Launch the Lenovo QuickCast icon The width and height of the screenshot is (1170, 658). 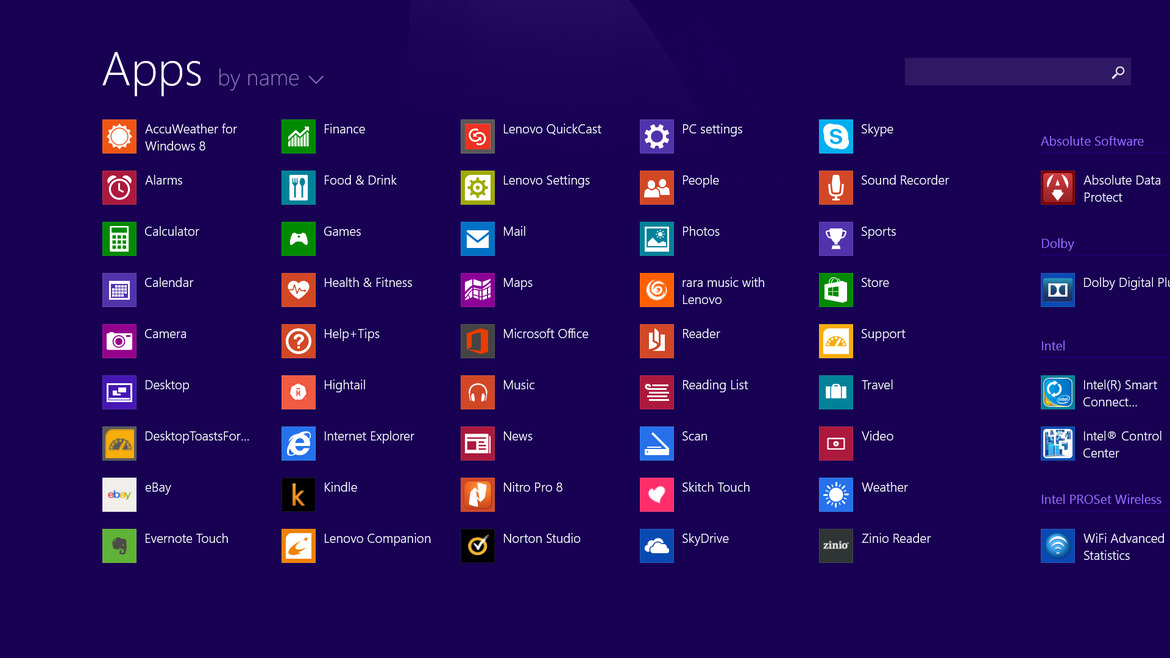[478, 137]
